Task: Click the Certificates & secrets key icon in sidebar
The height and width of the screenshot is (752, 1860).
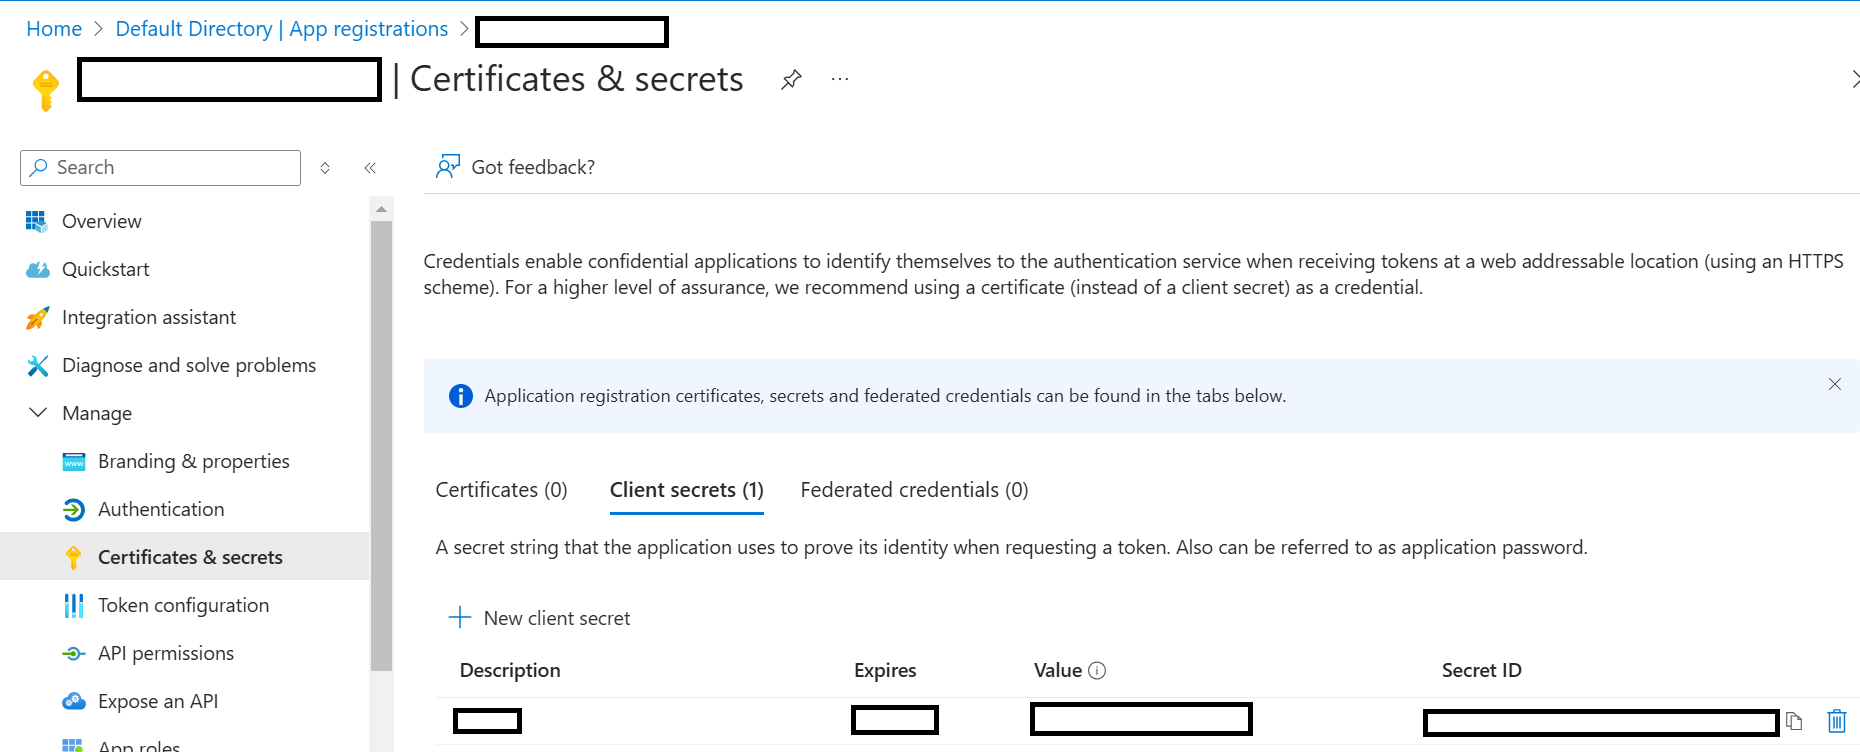Action: [73, 557]
